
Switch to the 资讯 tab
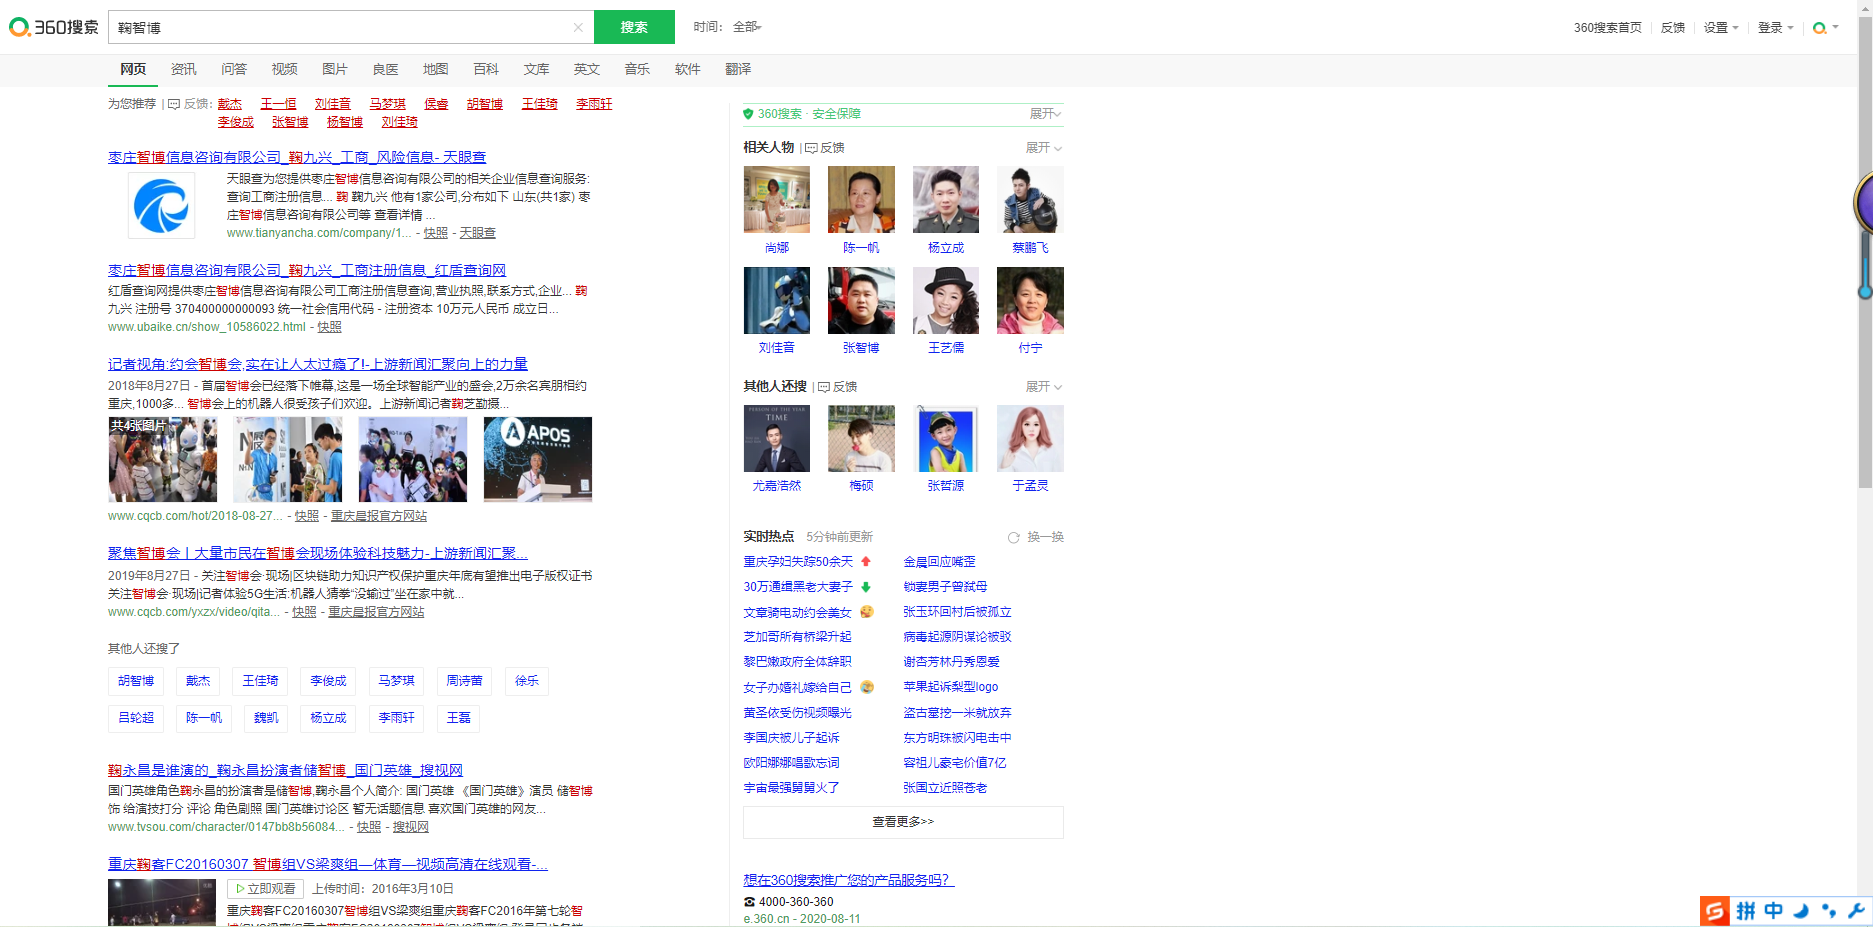tap(184, 69)
